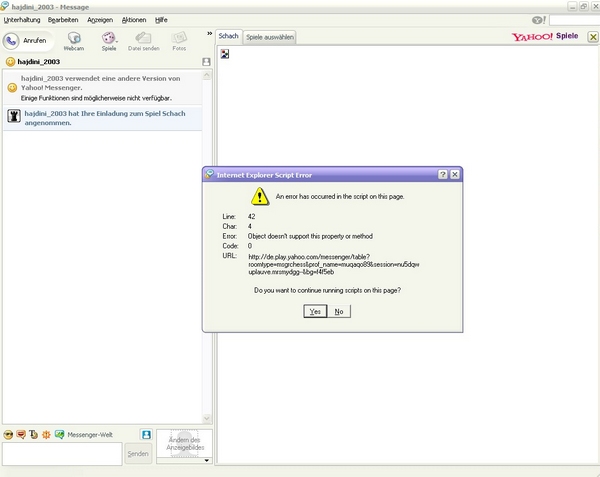The height and width of the screenshot is (477, 600).
Task: Close the Yahoo Spiele panel with X
Action: (593, 37)
